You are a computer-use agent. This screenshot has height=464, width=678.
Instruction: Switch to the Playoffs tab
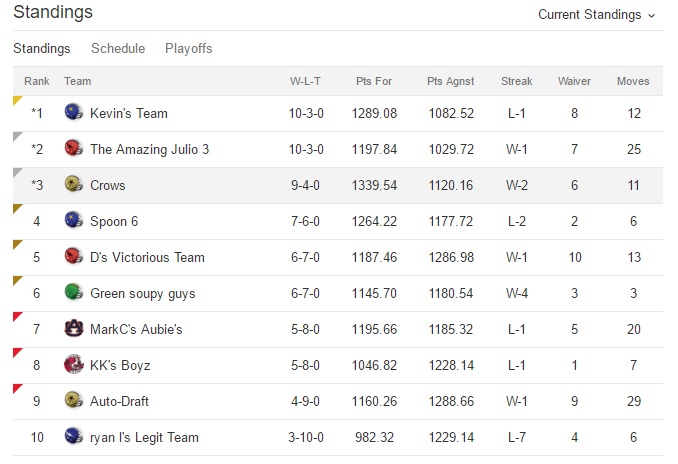189,48
